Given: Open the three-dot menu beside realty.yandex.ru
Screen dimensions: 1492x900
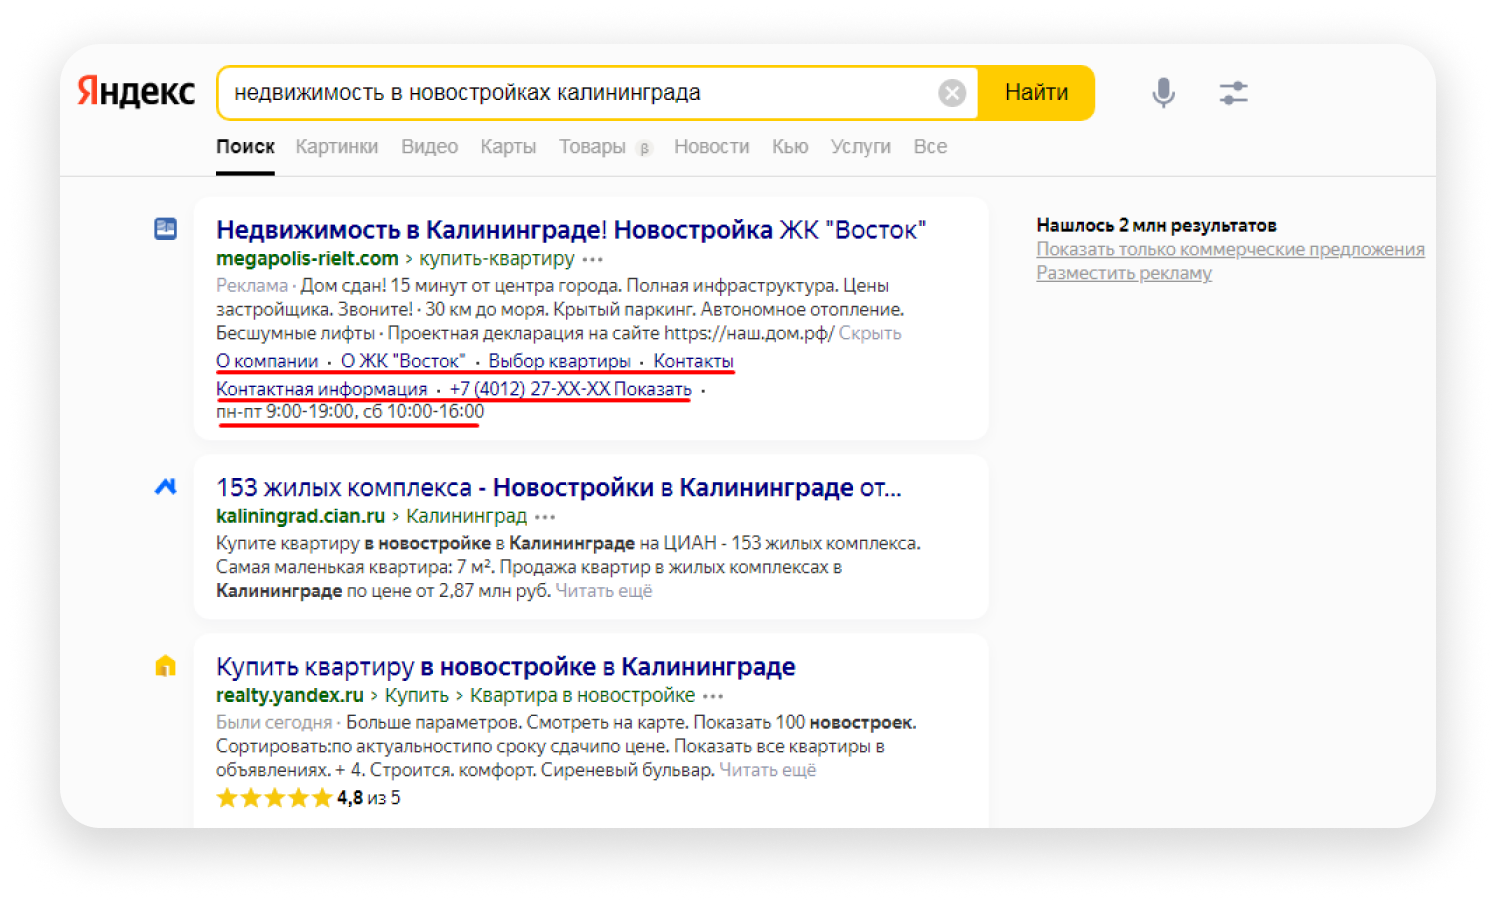Looking at the screenshot, I should click(x=713, y=696).
